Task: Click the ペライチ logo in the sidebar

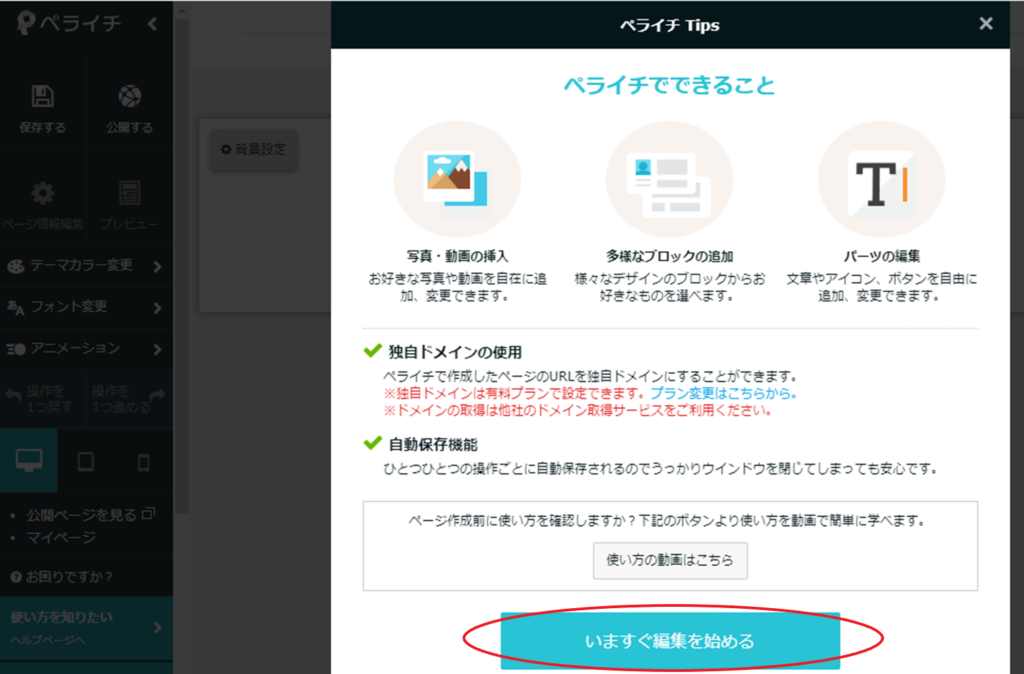Action: (x=69, y=24)
